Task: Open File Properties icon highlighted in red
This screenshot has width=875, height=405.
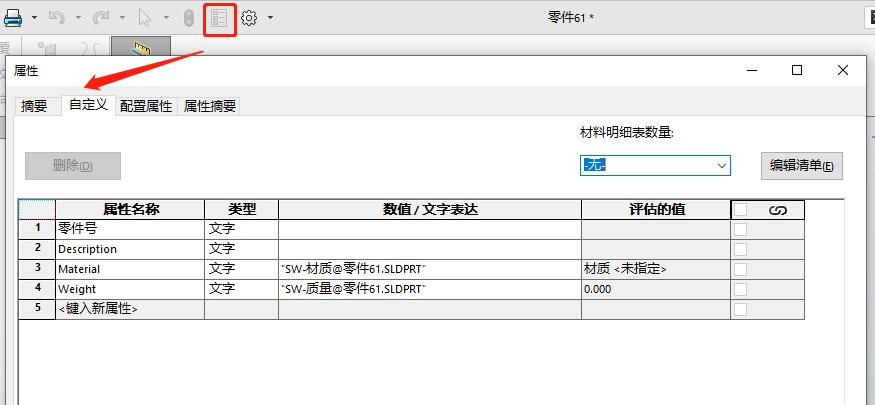Action: (x=219, y=18)
